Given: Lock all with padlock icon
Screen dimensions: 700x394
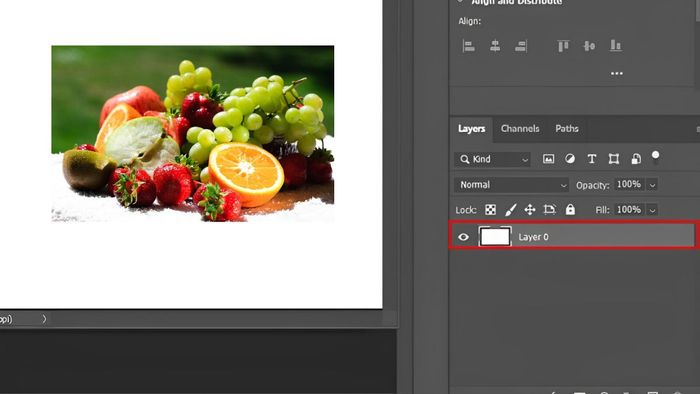Looking at the screenshot, I should click(x=570, y=210).
